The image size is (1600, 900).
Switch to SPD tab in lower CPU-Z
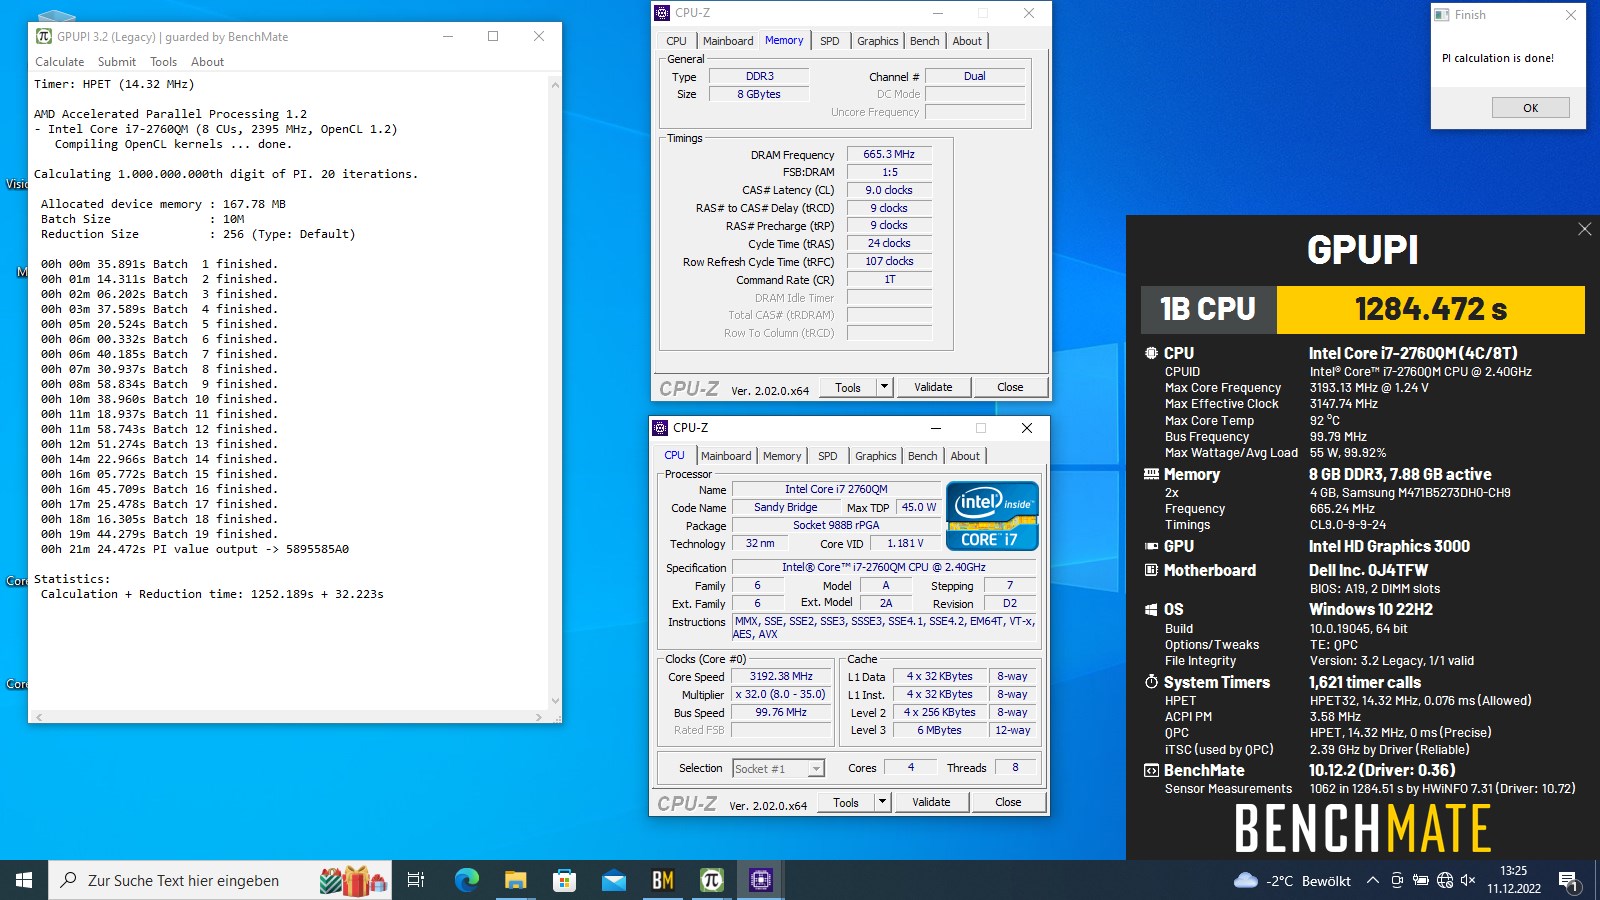coord(828,456)
